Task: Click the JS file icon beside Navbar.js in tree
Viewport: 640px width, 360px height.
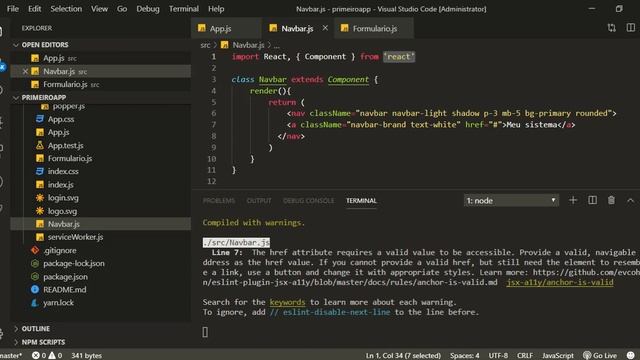Action: [40, 224]
